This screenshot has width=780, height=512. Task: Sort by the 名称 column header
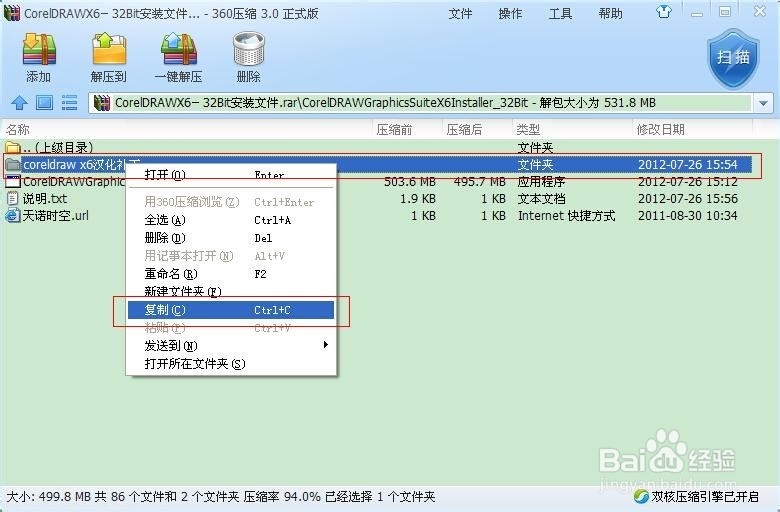(x=187, y=130)
